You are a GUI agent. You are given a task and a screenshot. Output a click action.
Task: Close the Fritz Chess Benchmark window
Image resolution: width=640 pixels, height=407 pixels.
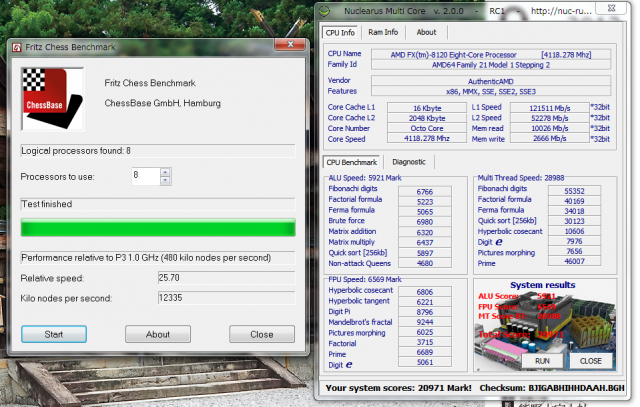click(x=290, y=44)
